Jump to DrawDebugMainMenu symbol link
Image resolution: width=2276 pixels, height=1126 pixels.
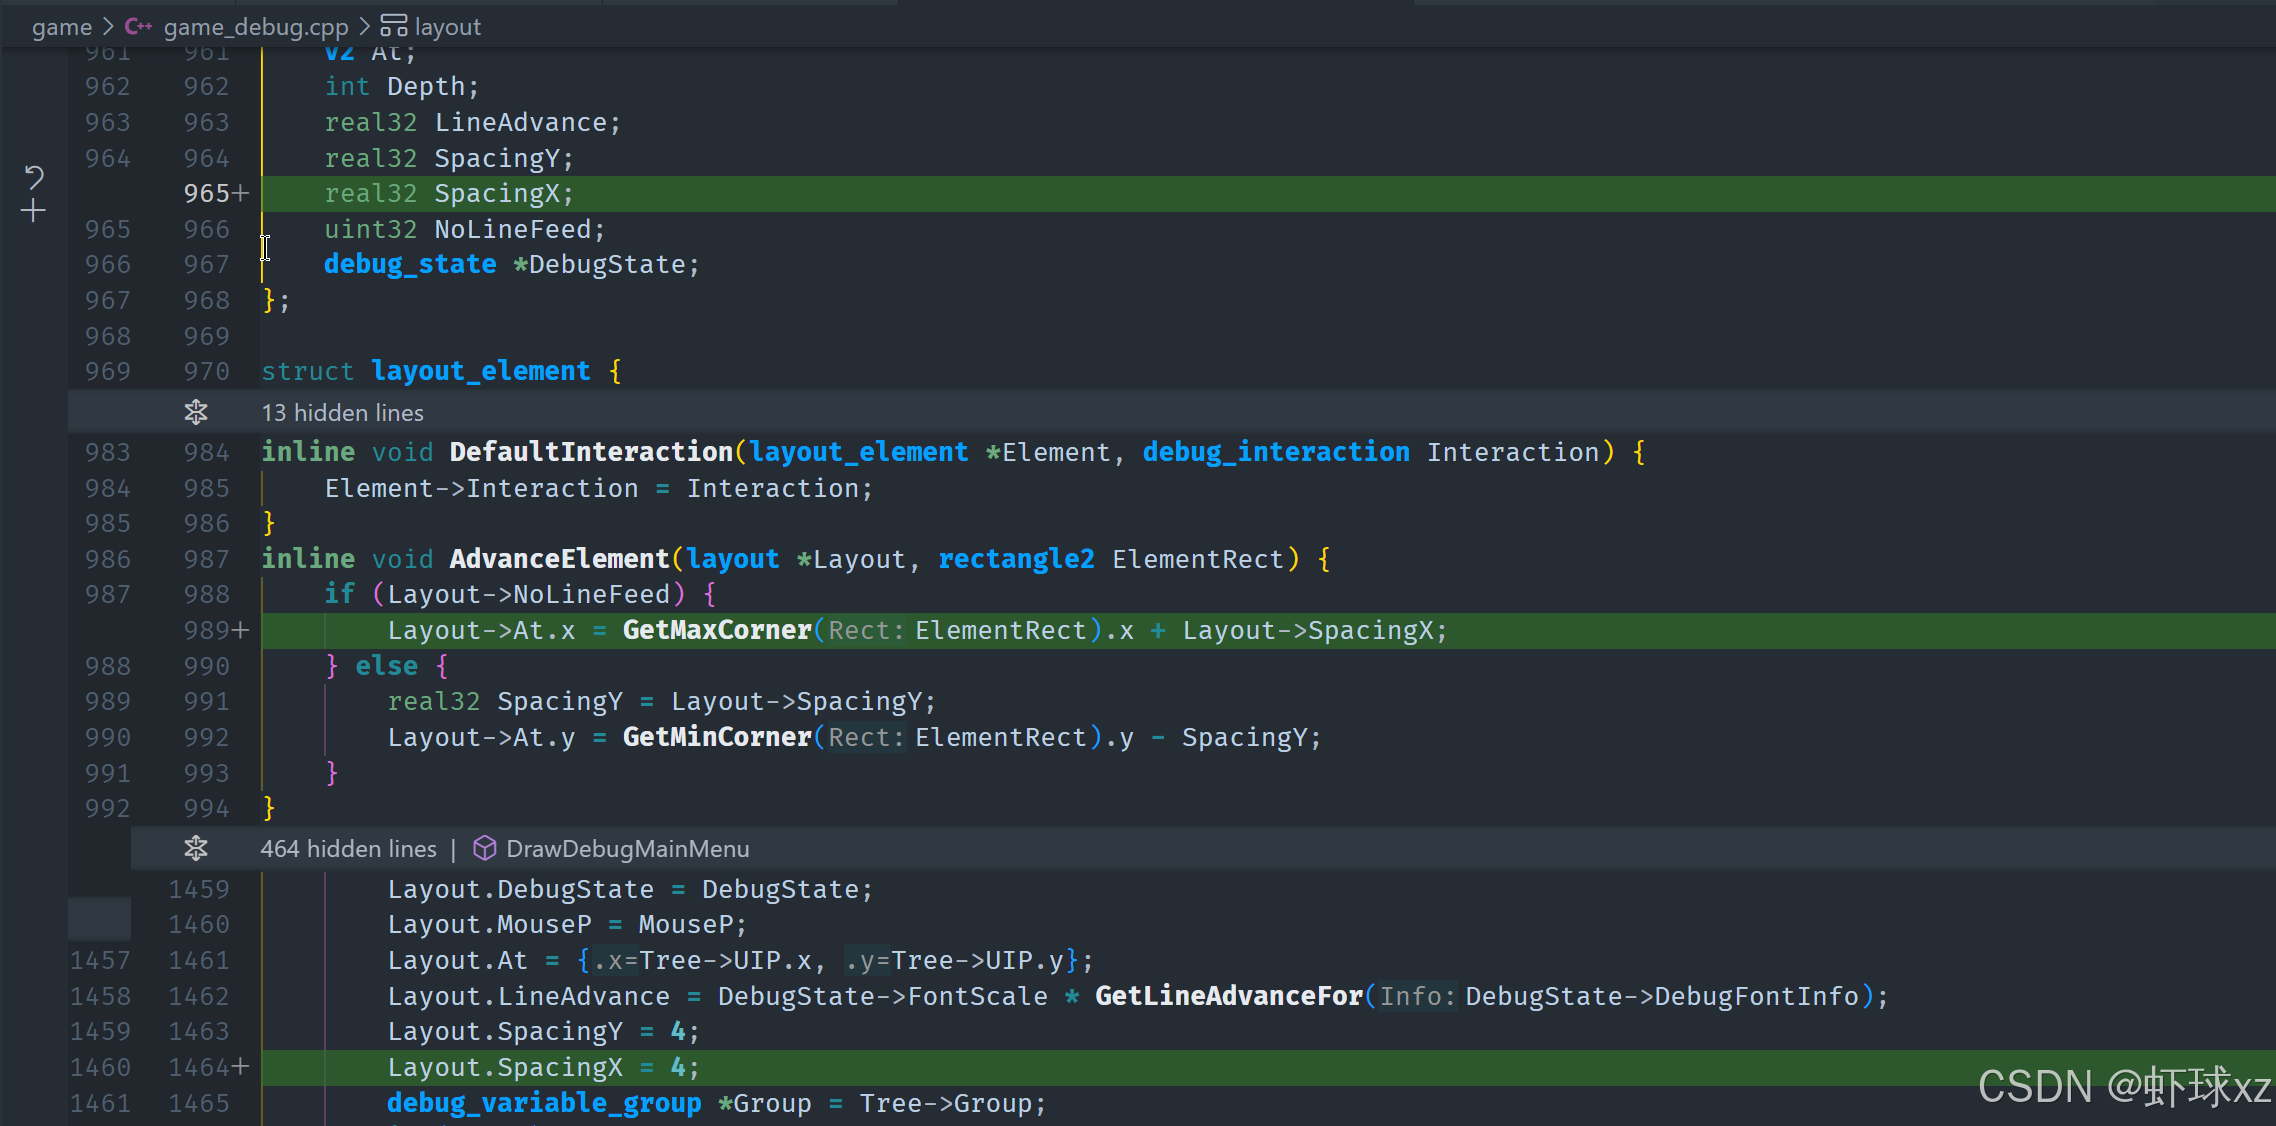(x=627, y=849)
